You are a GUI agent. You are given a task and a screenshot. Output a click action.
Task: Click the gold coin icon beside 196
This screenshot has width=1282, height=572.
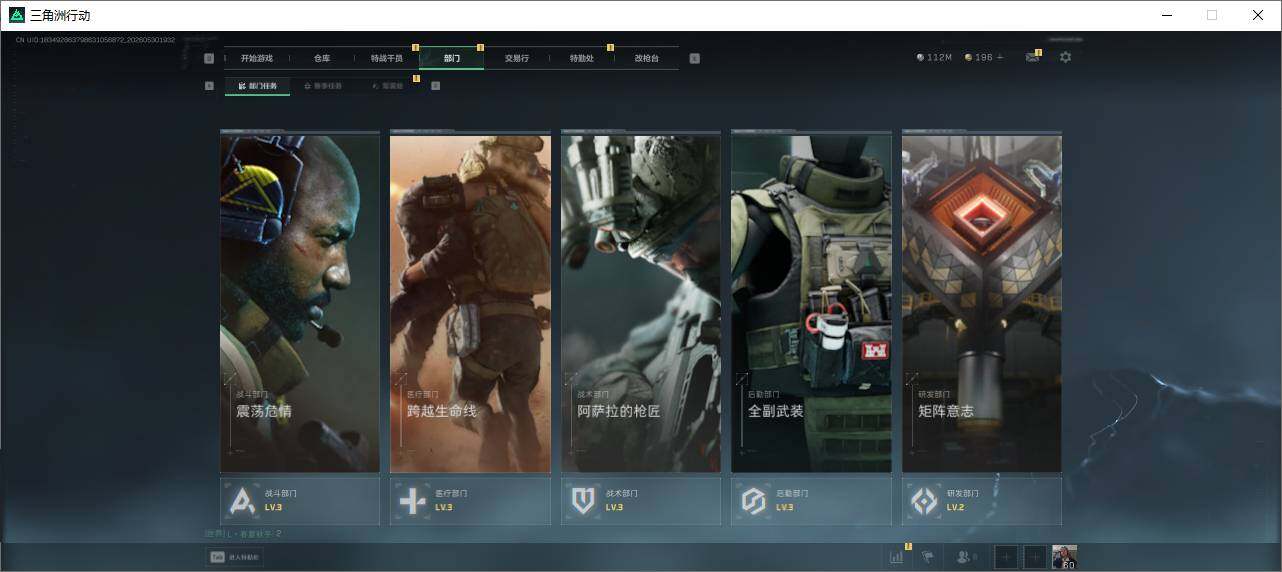pyautogui.click(x=968, y=58)
